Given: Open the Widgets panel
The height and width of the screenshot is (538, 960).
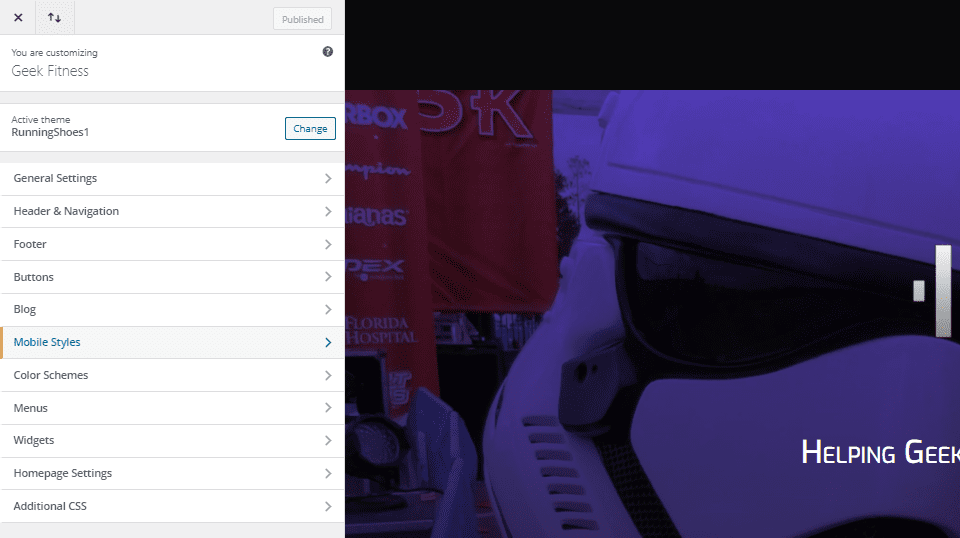Looking at the screenshot, I should pyautogui.click(x=172, y=441).
